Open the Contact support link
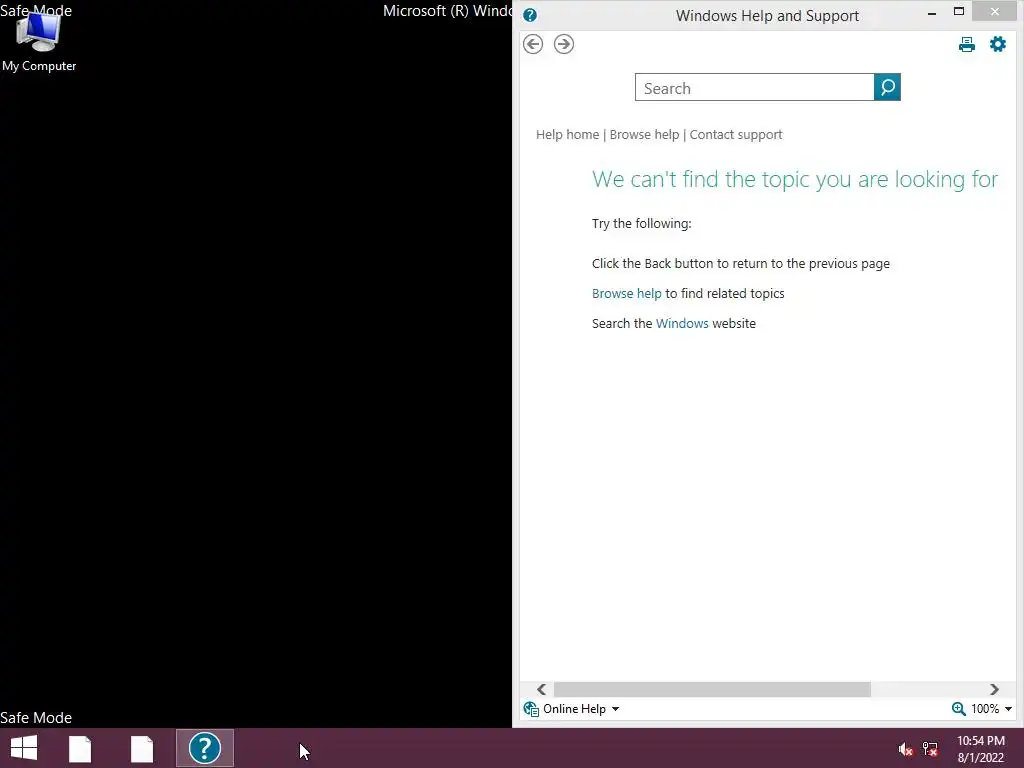Viewport: 1024px width, 768px height. pyautogui.click(x=736, y=135)
